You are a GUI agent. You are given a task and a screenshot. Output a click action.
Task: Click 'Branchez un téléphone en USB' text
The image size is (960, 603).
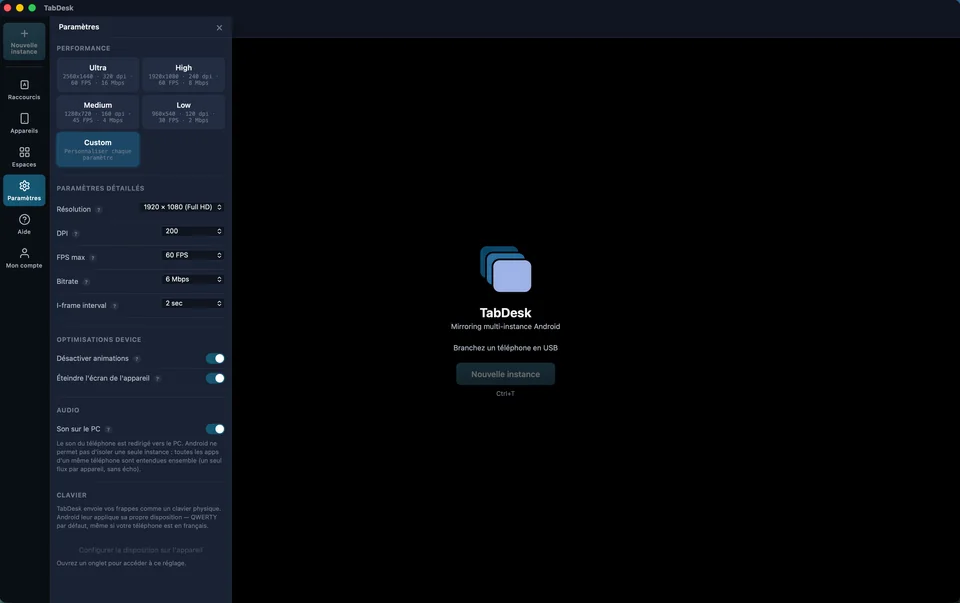coord(506,348)
